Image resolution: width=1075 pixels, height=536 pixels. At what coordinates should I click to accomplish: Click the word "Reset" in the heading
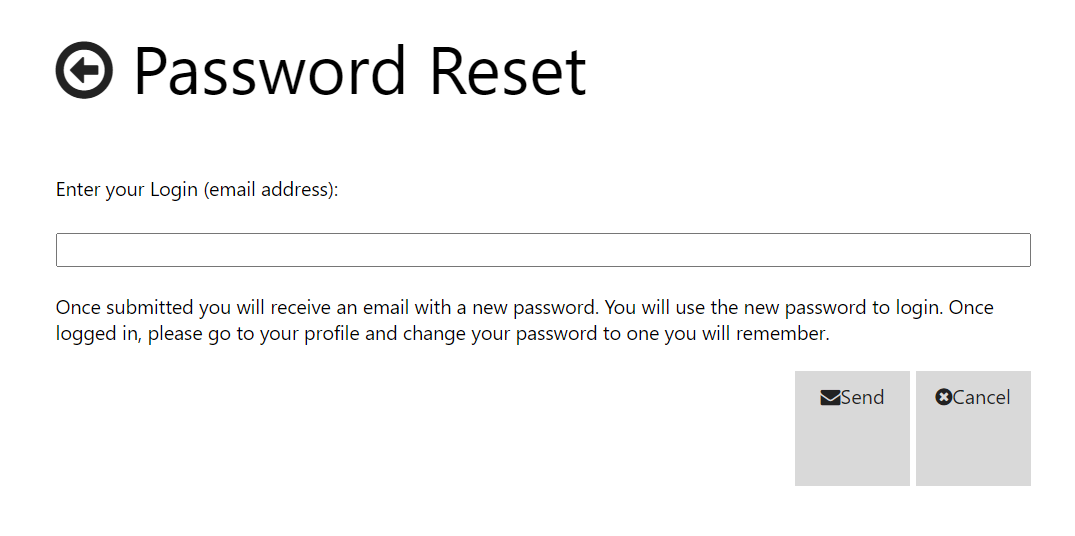click(x=507, y=71)
